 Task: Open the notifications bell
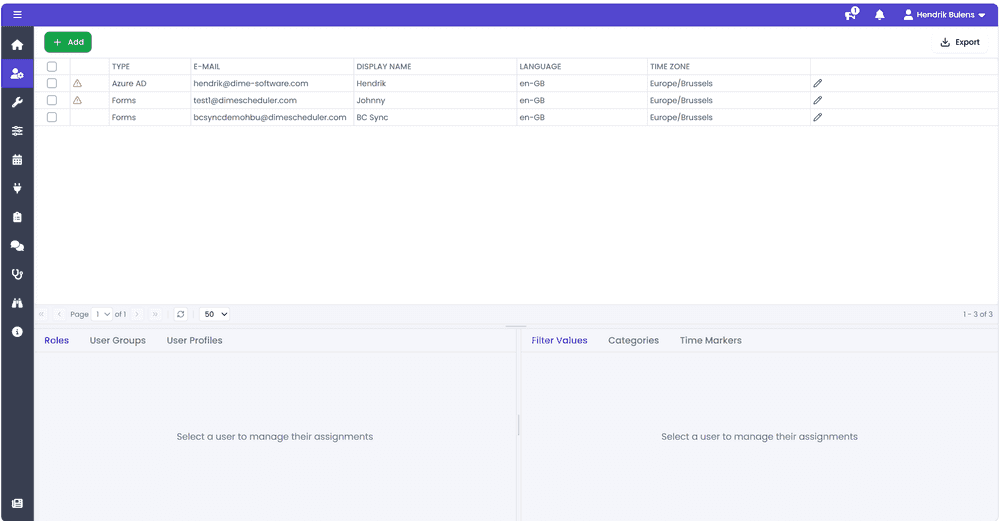point(879,15)
